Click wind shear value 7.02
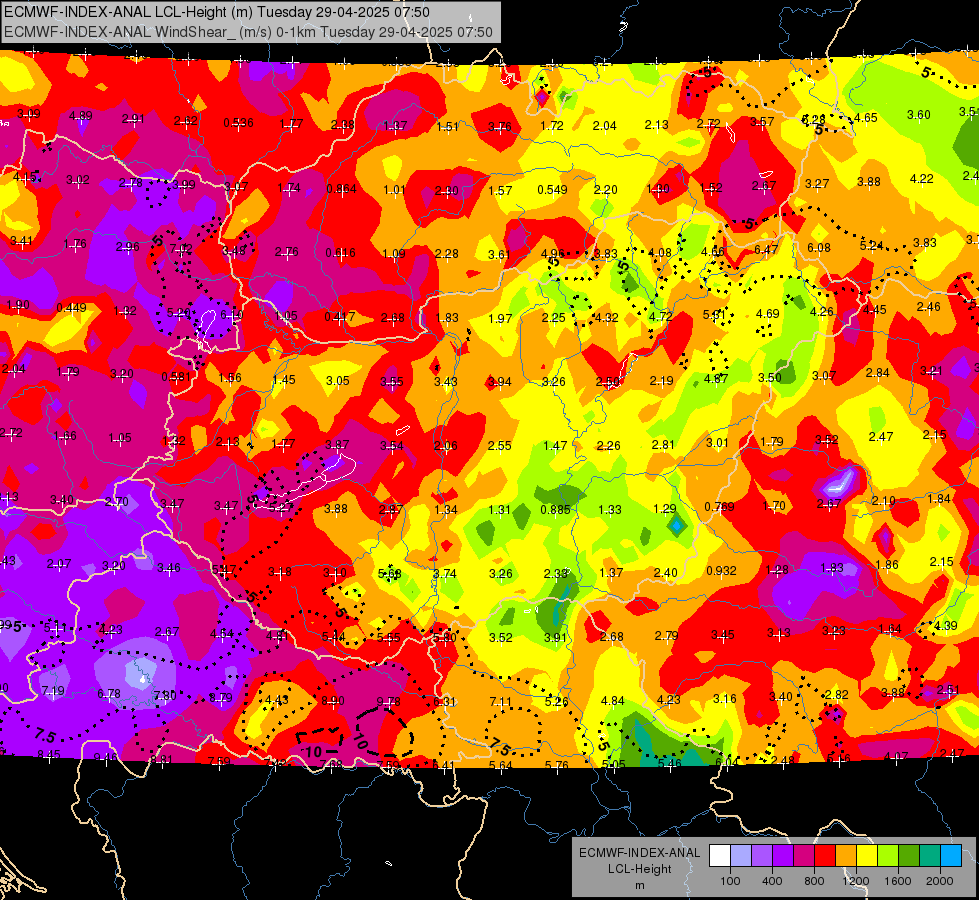 [181, 249]
